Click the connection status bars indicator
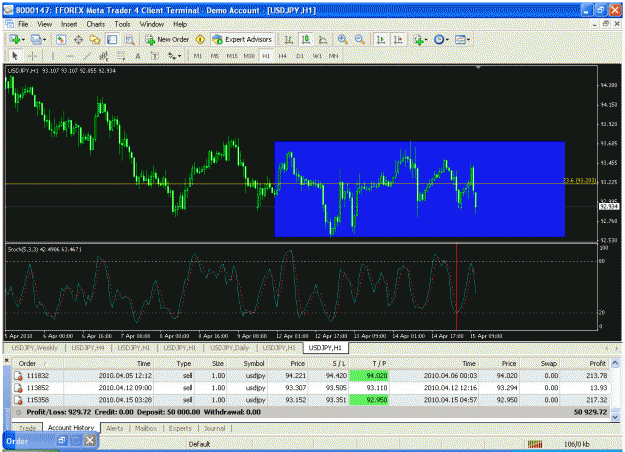 (535, 444)
